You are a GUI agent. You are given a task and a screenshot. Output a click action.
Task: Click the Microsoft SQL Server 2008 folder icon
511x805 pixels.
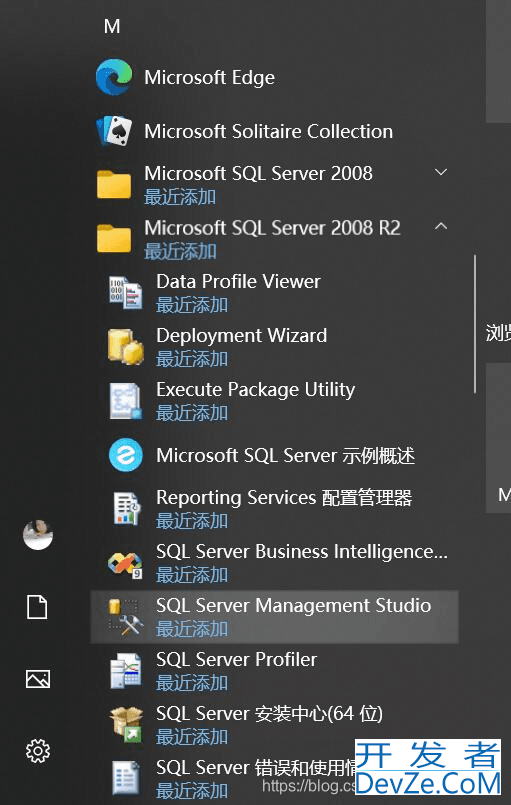(x=114, y=185)
